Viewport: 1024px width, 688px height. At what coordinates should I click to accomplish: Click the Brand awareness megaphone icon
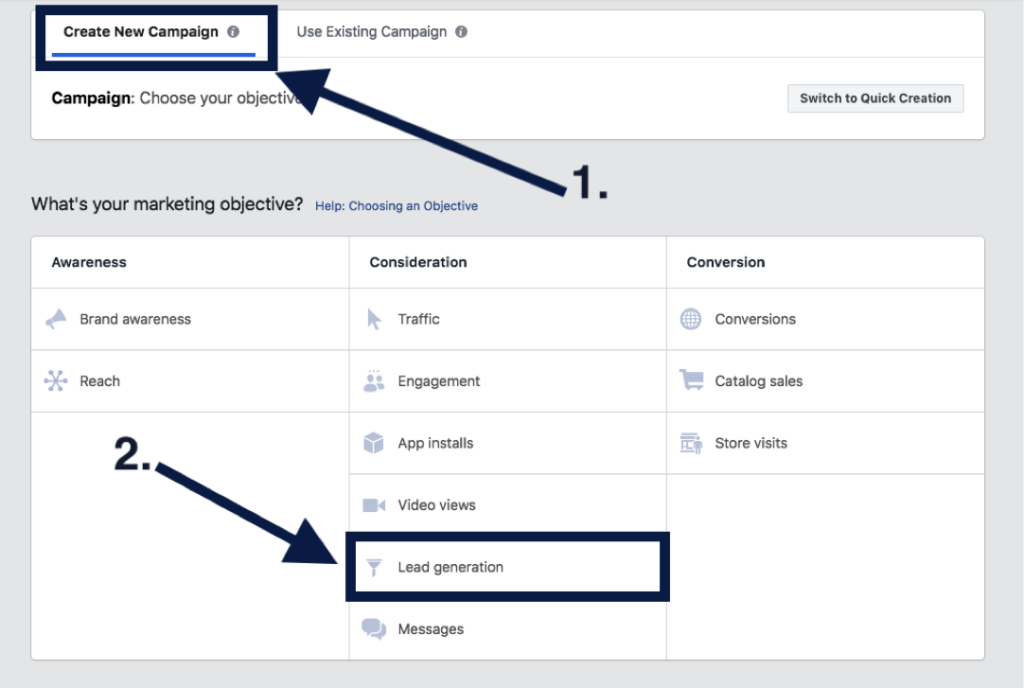56,320
